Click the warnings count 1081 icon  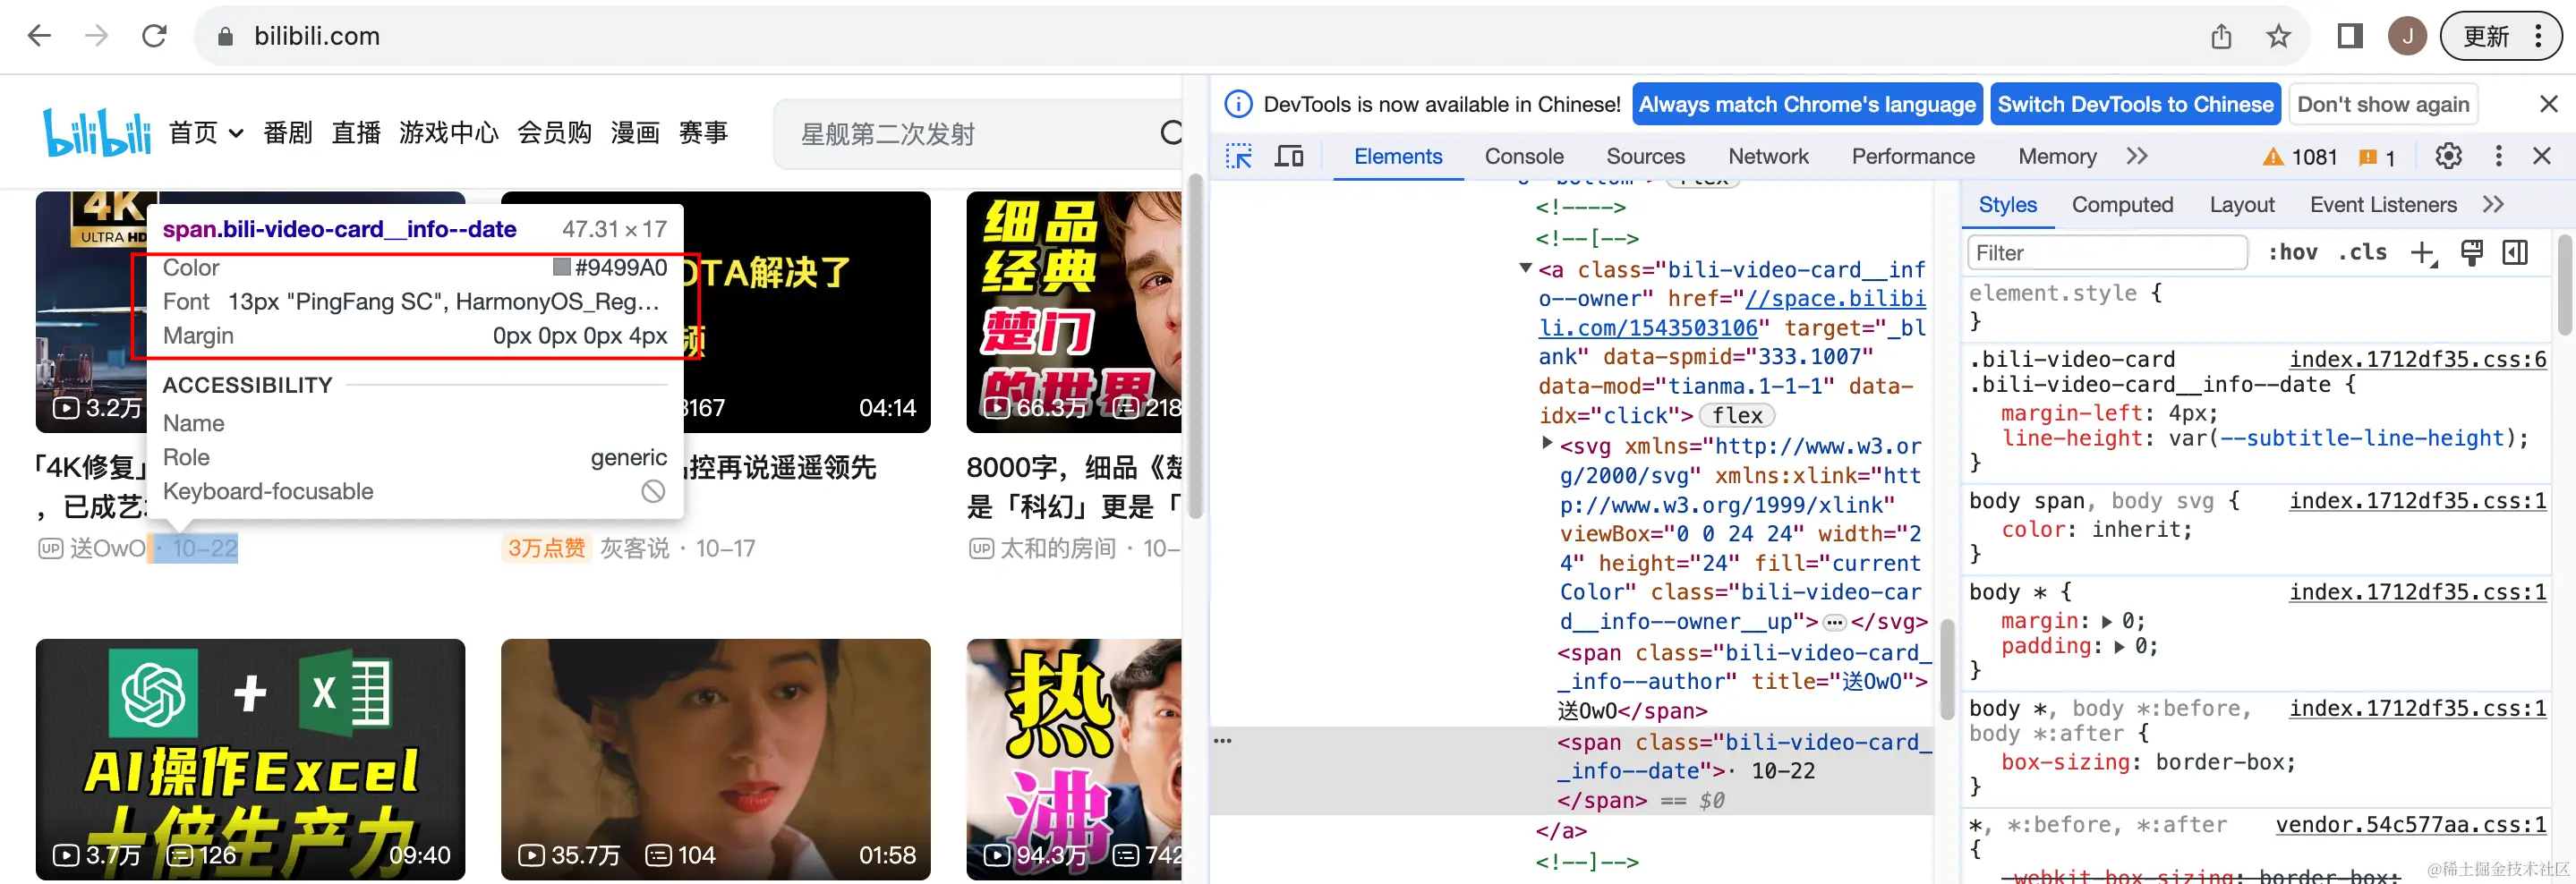tap(2300, 157)
